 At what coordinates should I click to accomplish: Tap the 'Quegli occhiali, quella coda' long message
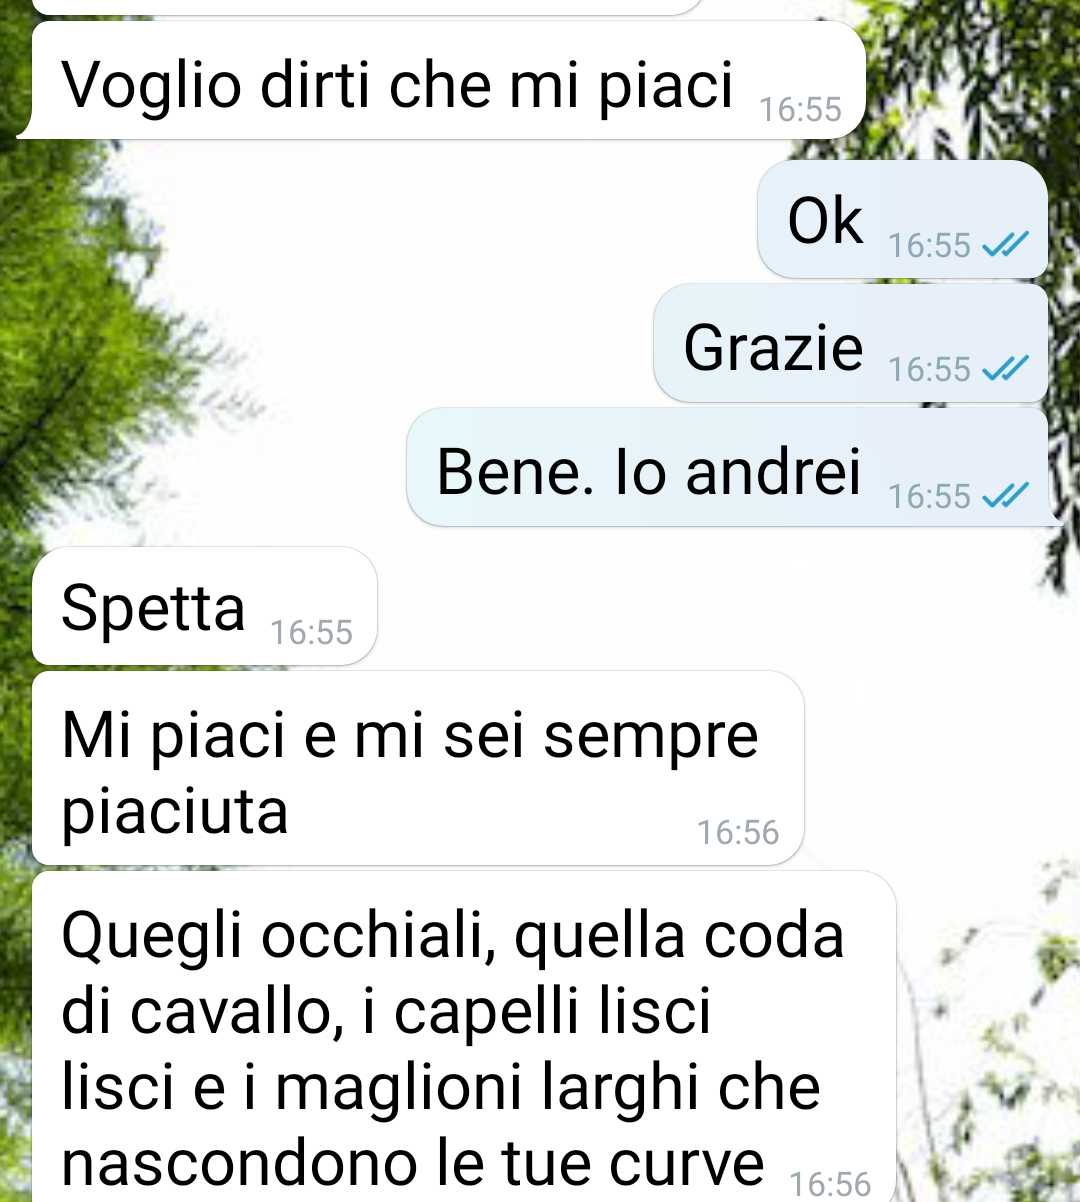(464, 1037)
